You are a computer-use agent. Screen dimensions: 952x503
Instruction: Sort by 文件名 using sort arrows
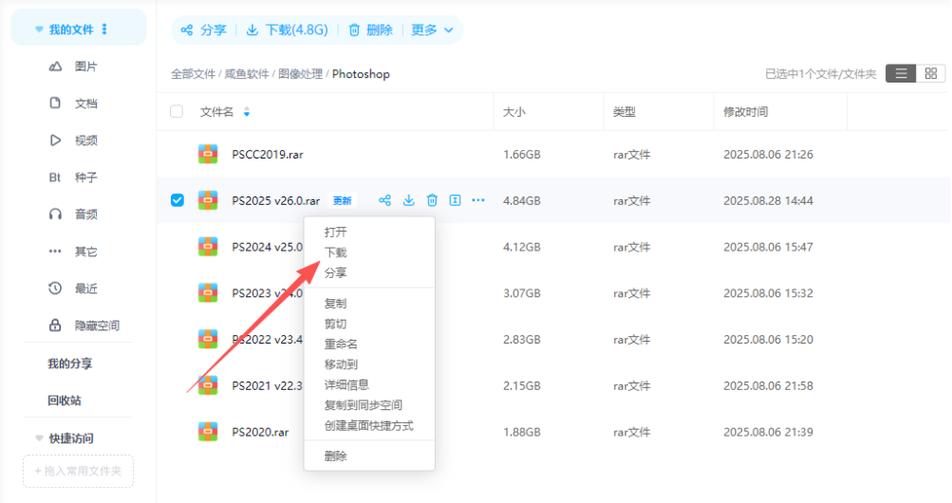(246, 112)
